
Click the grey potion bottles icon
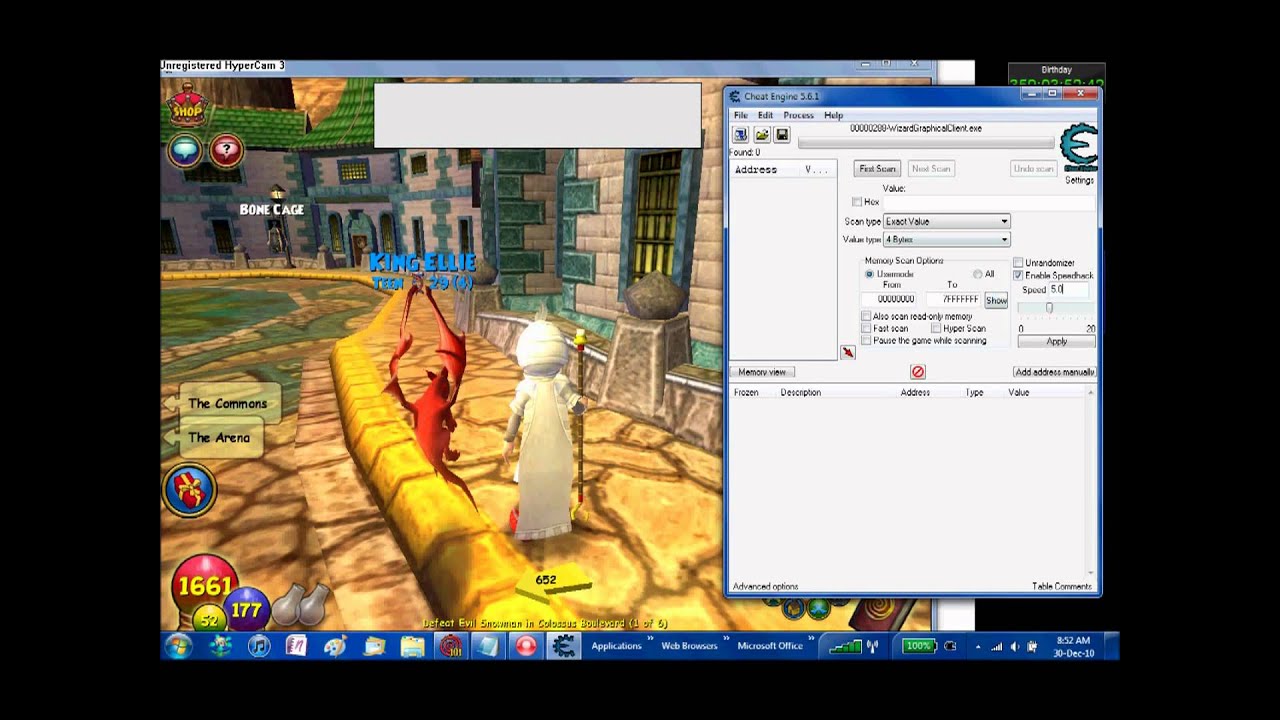point(301,603)
